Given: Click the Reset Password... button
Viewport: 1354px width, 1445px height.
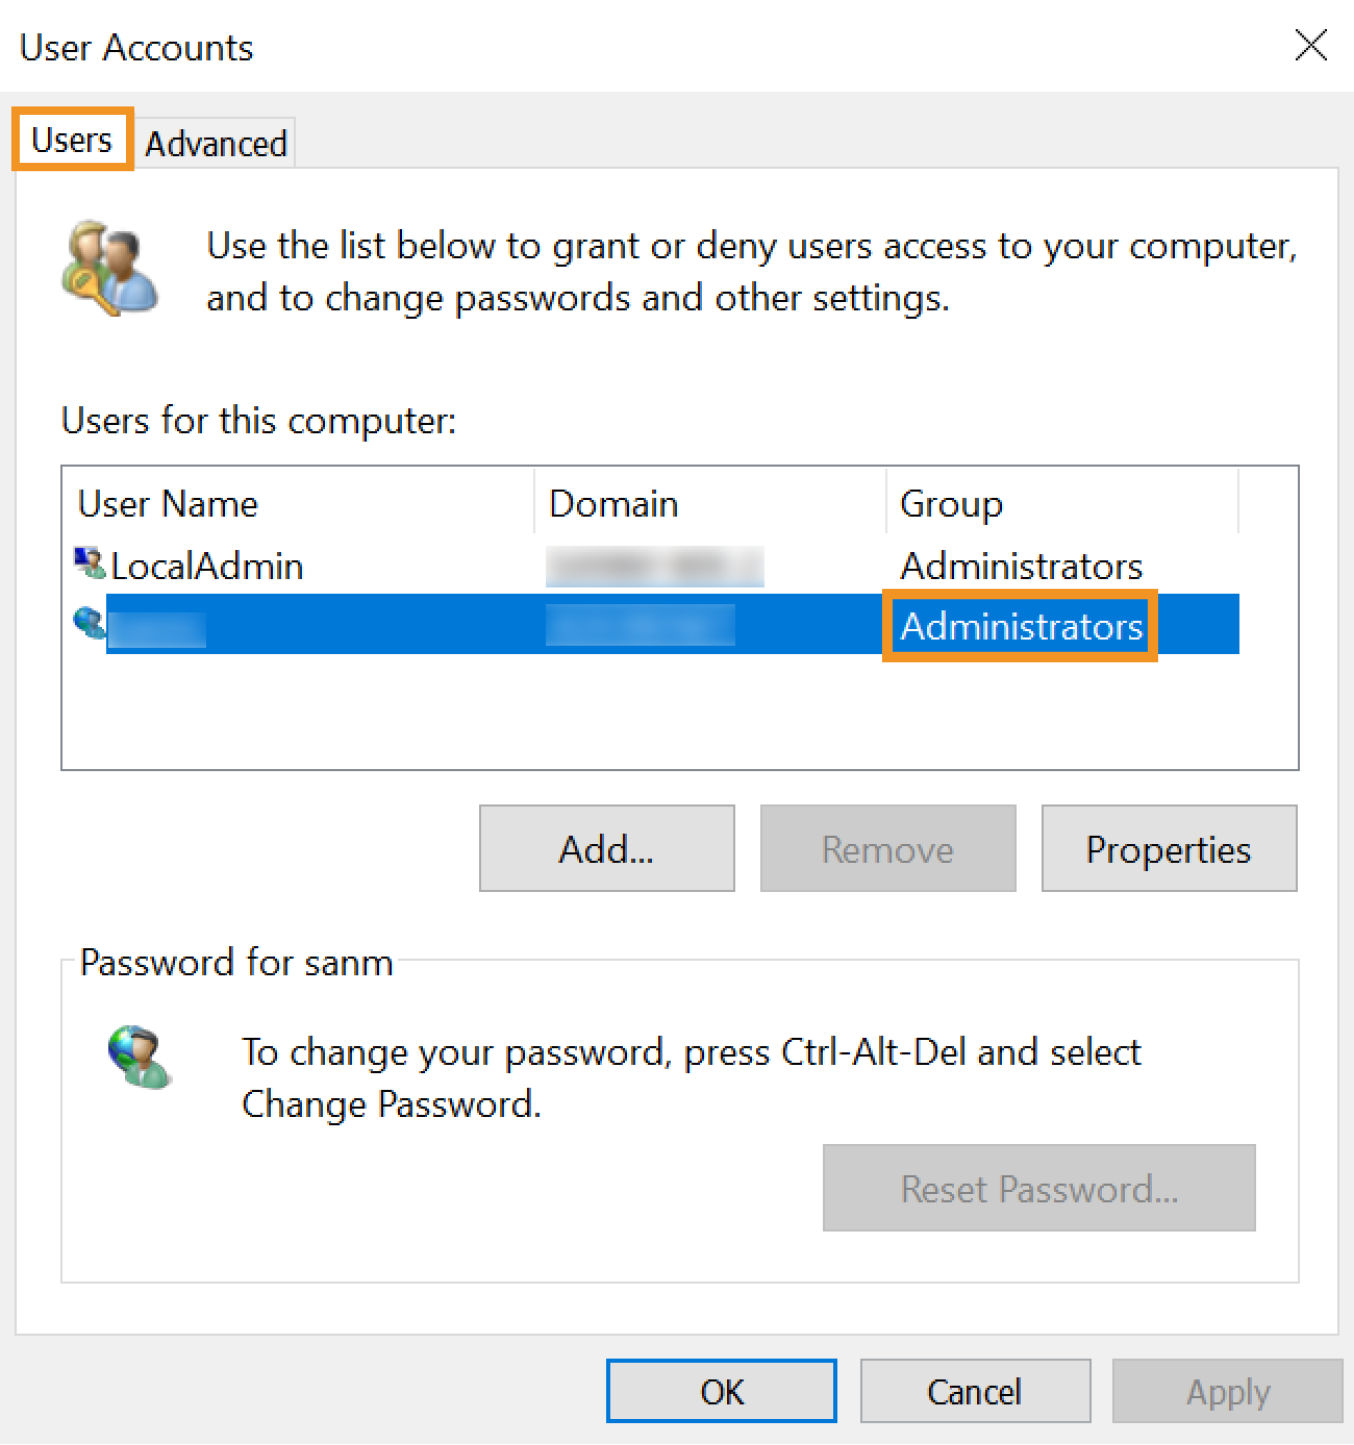Looking at the screenshot, I should 1038,1188.
